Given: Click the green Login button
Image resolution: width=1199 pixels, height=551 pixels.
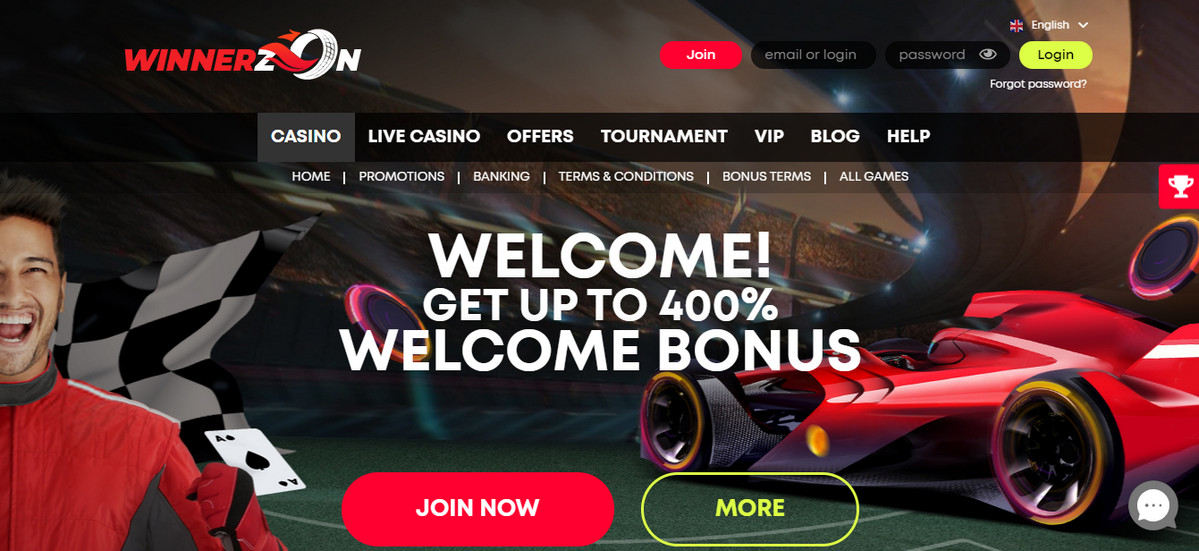Looking at the screenshot, I should tap(1055, 55).
